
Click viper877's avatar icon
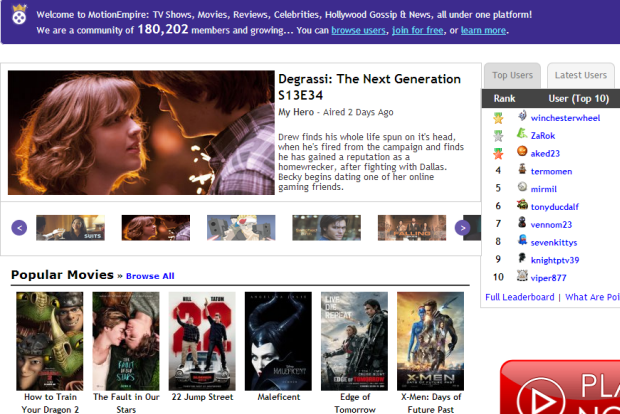(522, 276)
